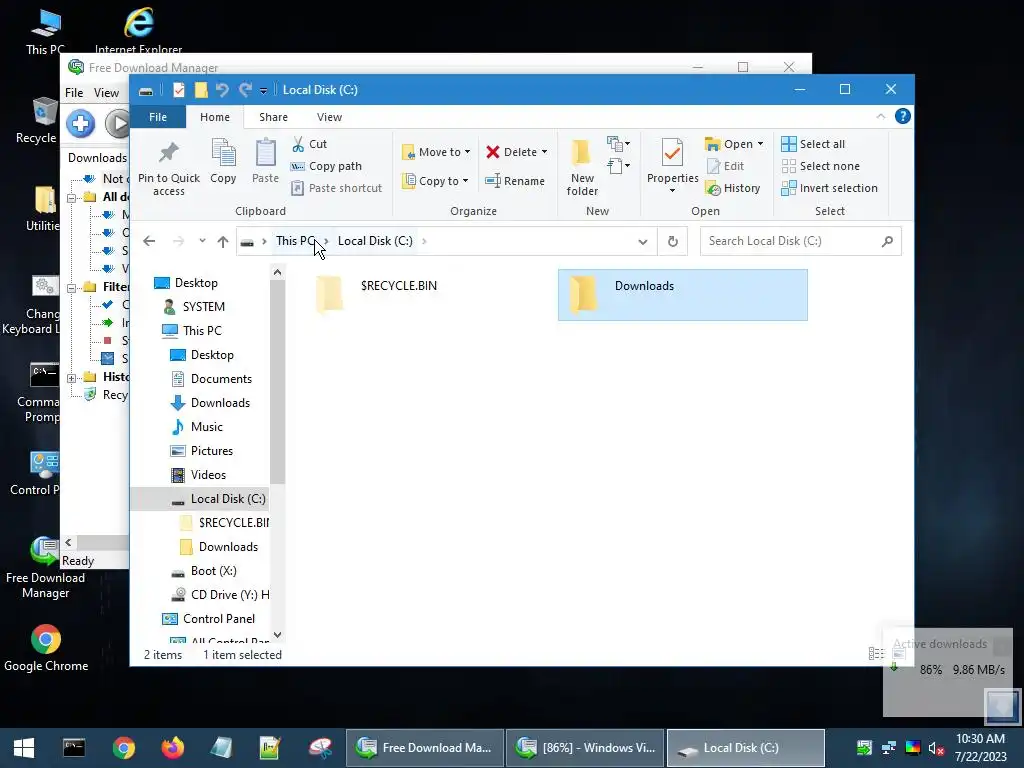
Task: Click the muted volume tray icon
Action: click(x=936, y=748)
